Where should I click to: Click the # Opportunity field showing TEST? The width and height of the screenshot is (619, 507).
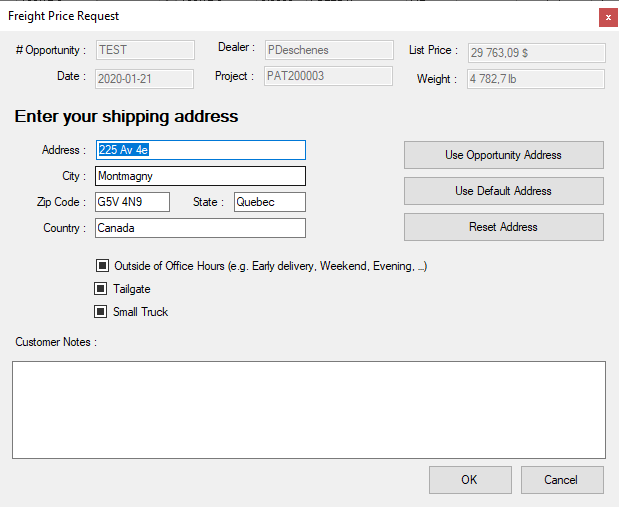pyautogui.click(x=144, y=50)
